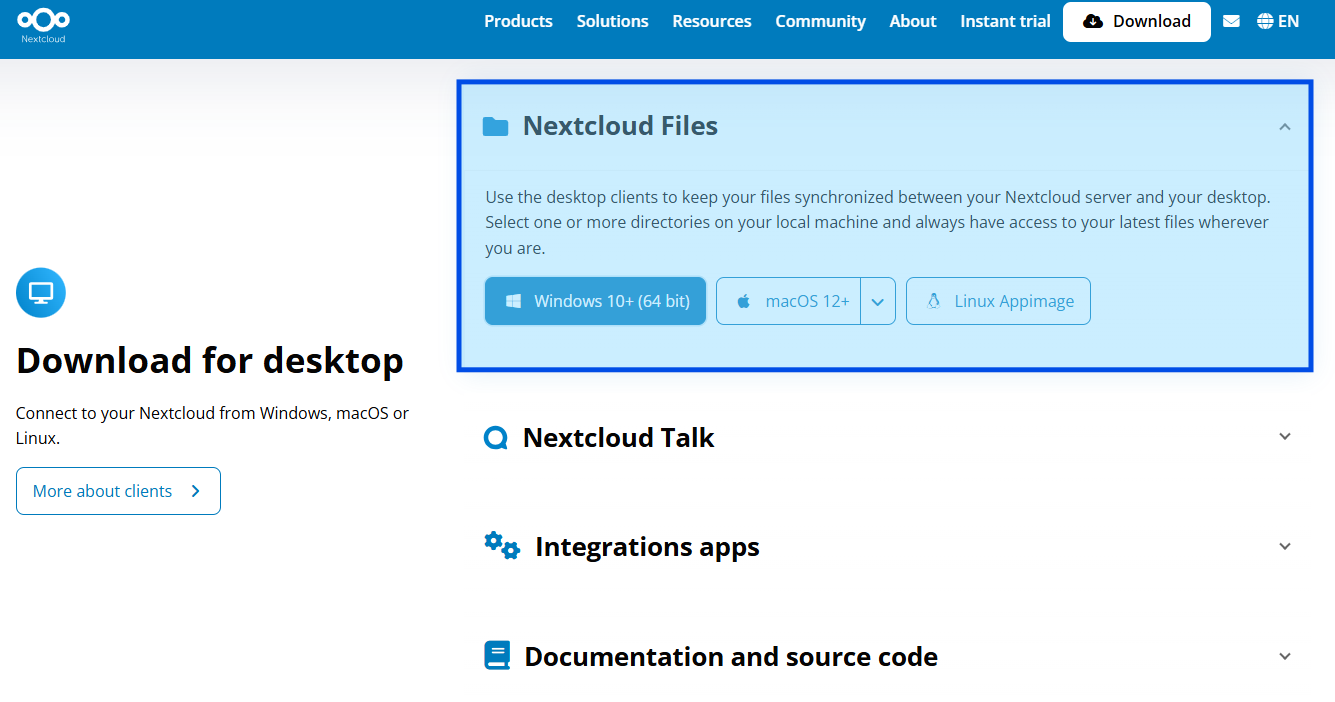Click the book icon for Documentation
Viewport: 1335px width, 702px height.
(497, 655)
